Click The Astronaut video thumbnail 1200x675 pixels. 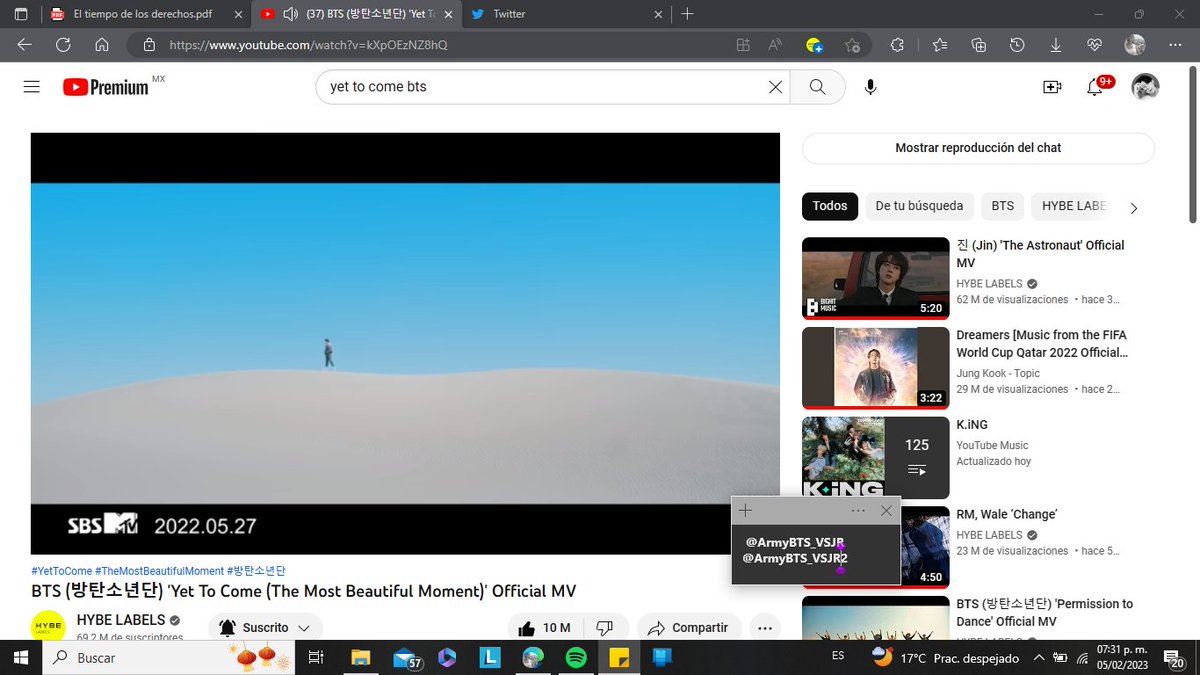pos(875,279)
